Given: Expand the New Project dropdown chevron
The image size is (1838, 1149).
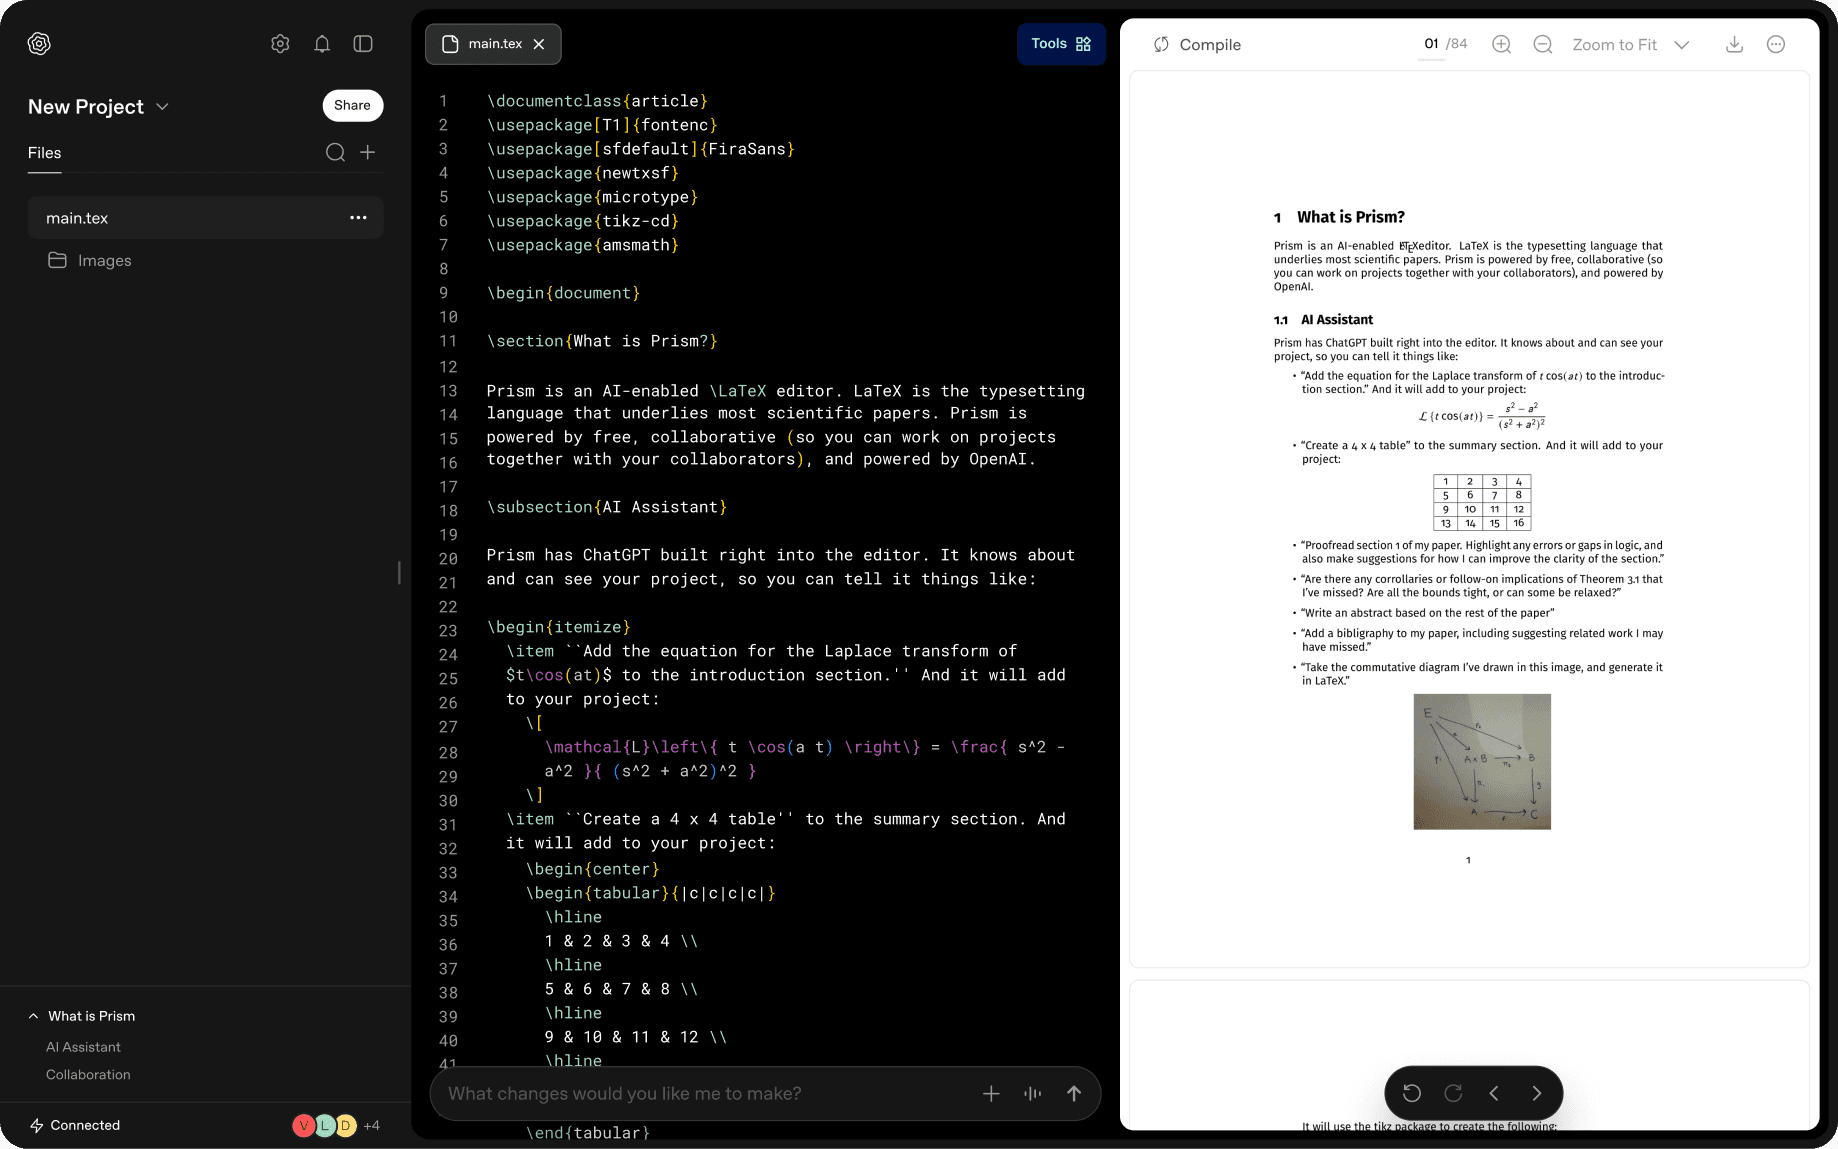Looking at the screenshot, I should click(x=162, y=107).
